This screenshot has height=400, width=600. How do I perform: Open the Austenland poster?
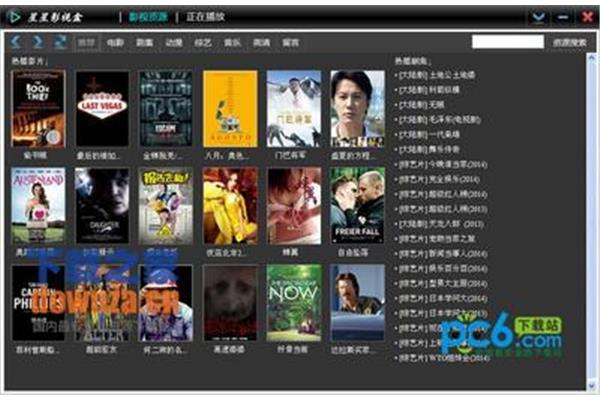[x=38, y=206]
